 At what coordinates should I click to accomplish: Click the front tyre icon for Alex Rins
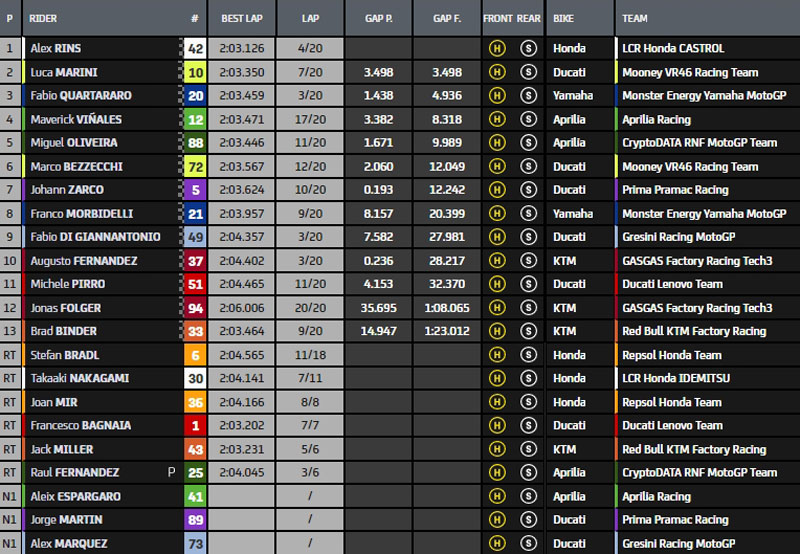pyautogui.click(x=496, y=48)
